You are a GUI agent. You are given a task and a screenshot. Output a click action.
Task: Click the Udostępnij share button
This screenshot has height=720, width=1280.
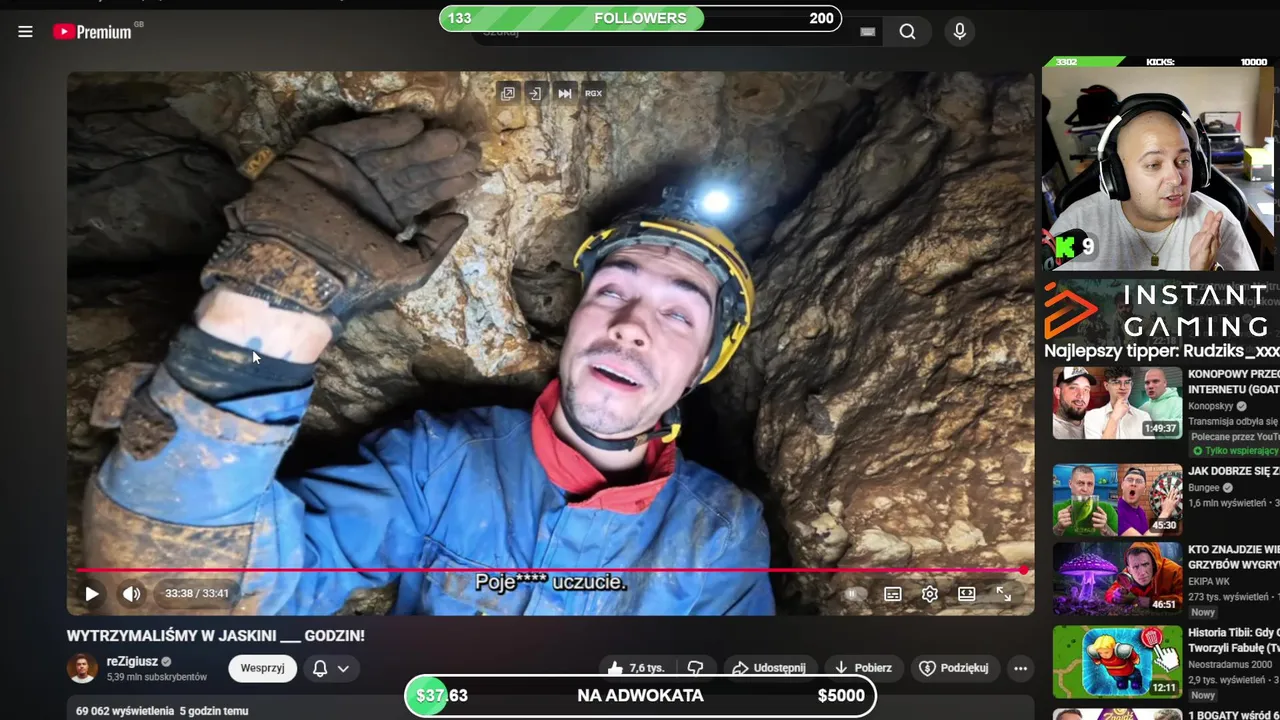coord(769,668)
